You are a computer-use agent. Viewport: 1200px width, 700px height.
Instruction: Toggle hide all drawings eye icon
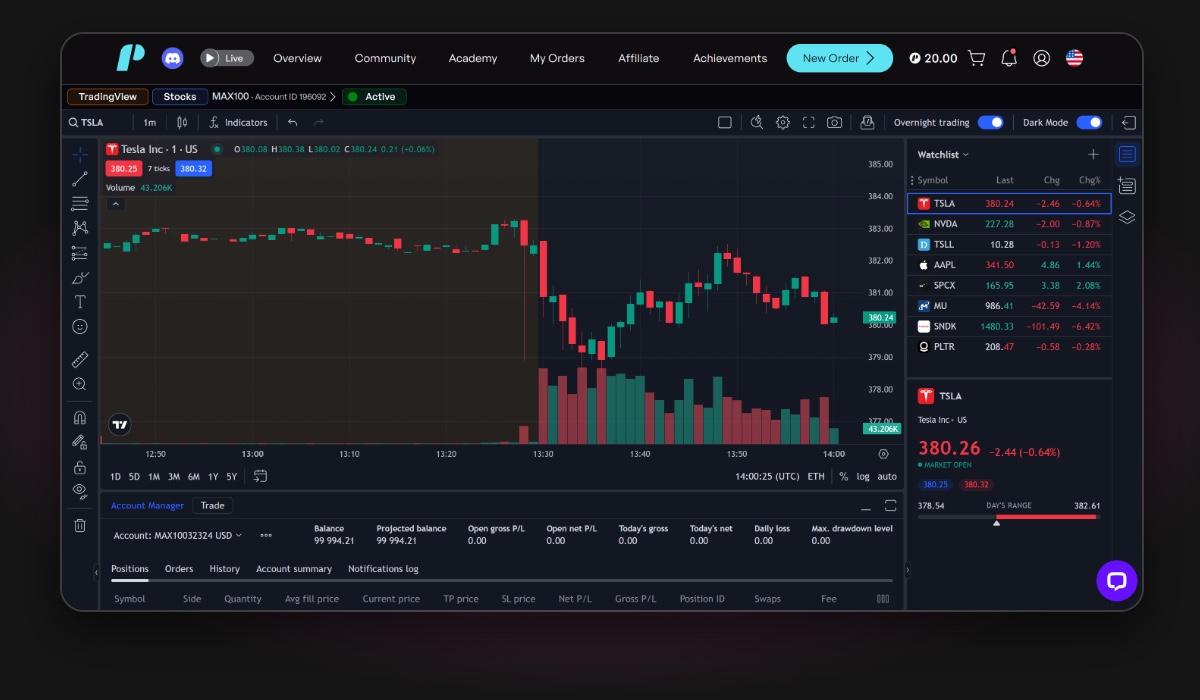pyautogui.click(x=80, y=491)
